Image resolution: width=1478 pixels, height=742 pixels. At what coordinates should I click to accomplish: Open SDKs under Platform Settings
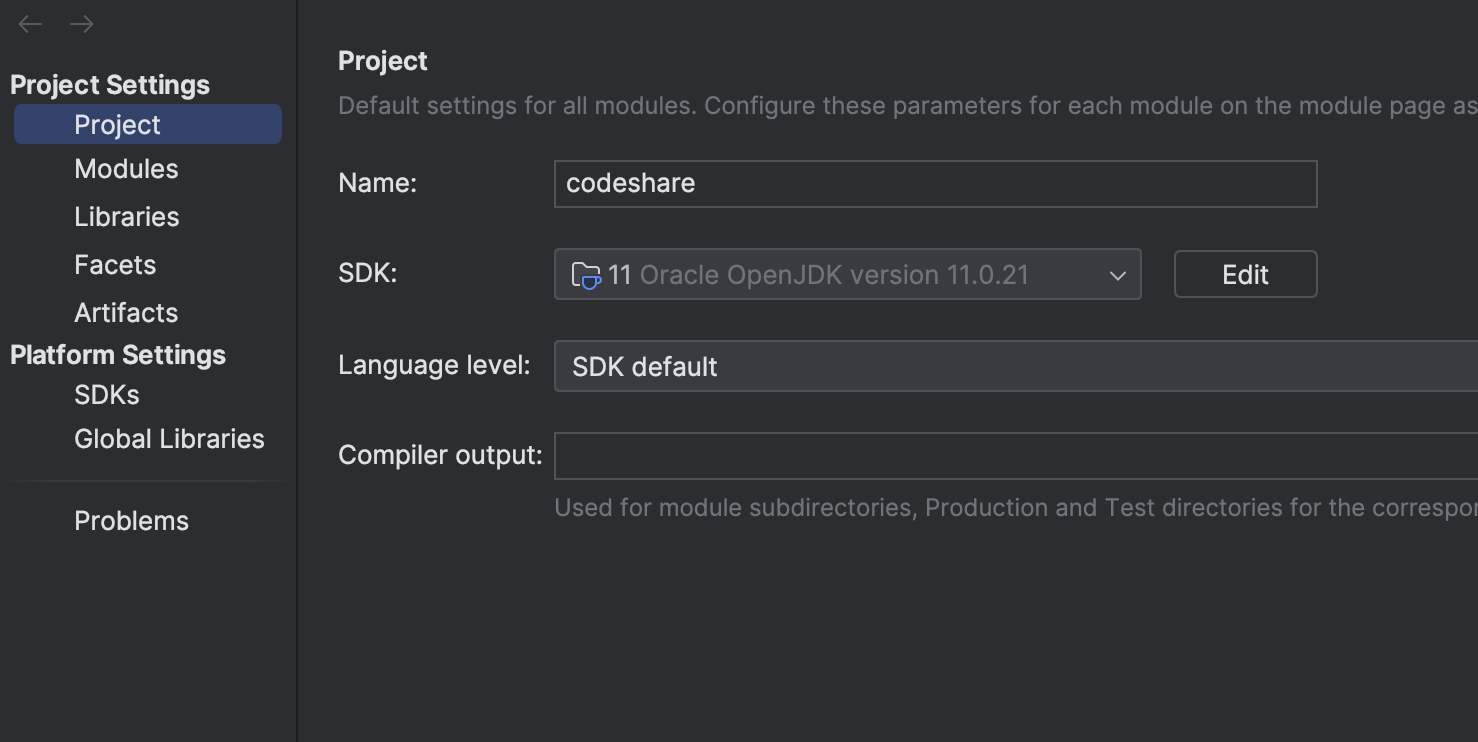click(106, 394)
